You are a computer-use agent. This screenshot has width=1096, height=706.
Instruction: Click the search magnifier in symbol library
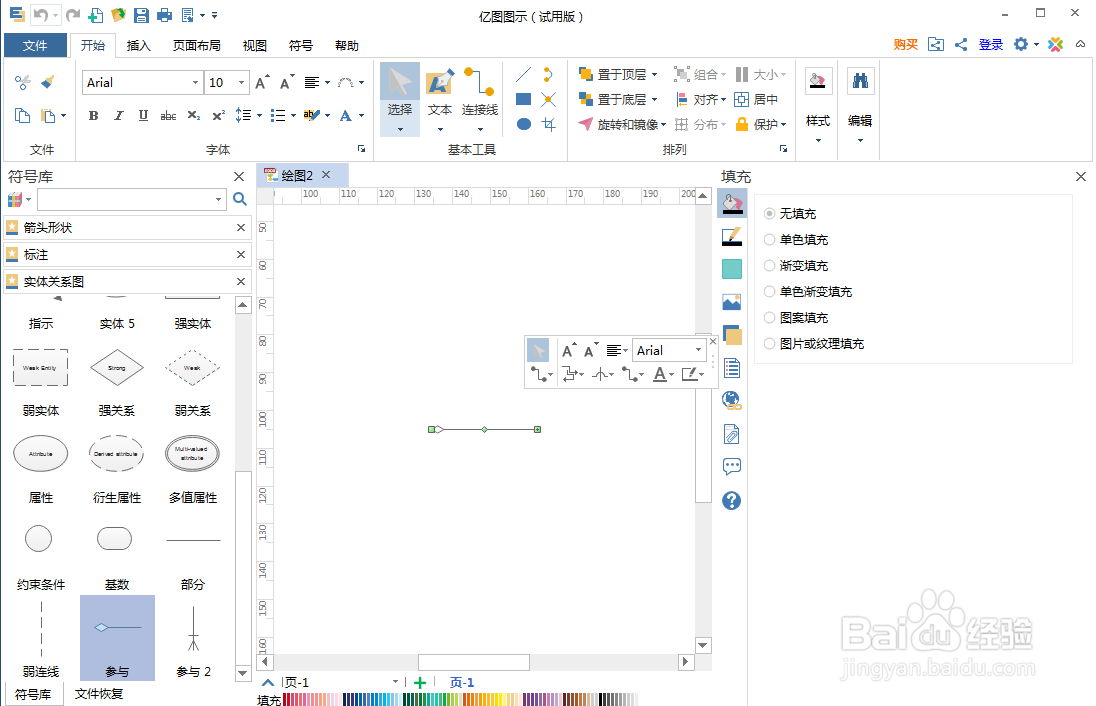(x=240, y=199)
